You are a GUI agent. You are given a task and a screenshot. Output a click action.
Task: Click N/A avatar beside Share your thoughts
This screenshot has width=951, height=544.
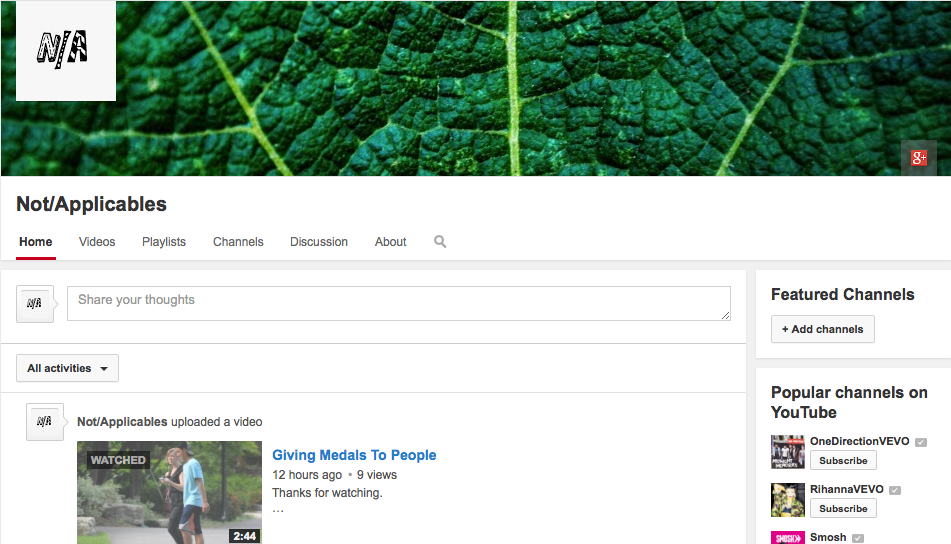coord(35,303)
